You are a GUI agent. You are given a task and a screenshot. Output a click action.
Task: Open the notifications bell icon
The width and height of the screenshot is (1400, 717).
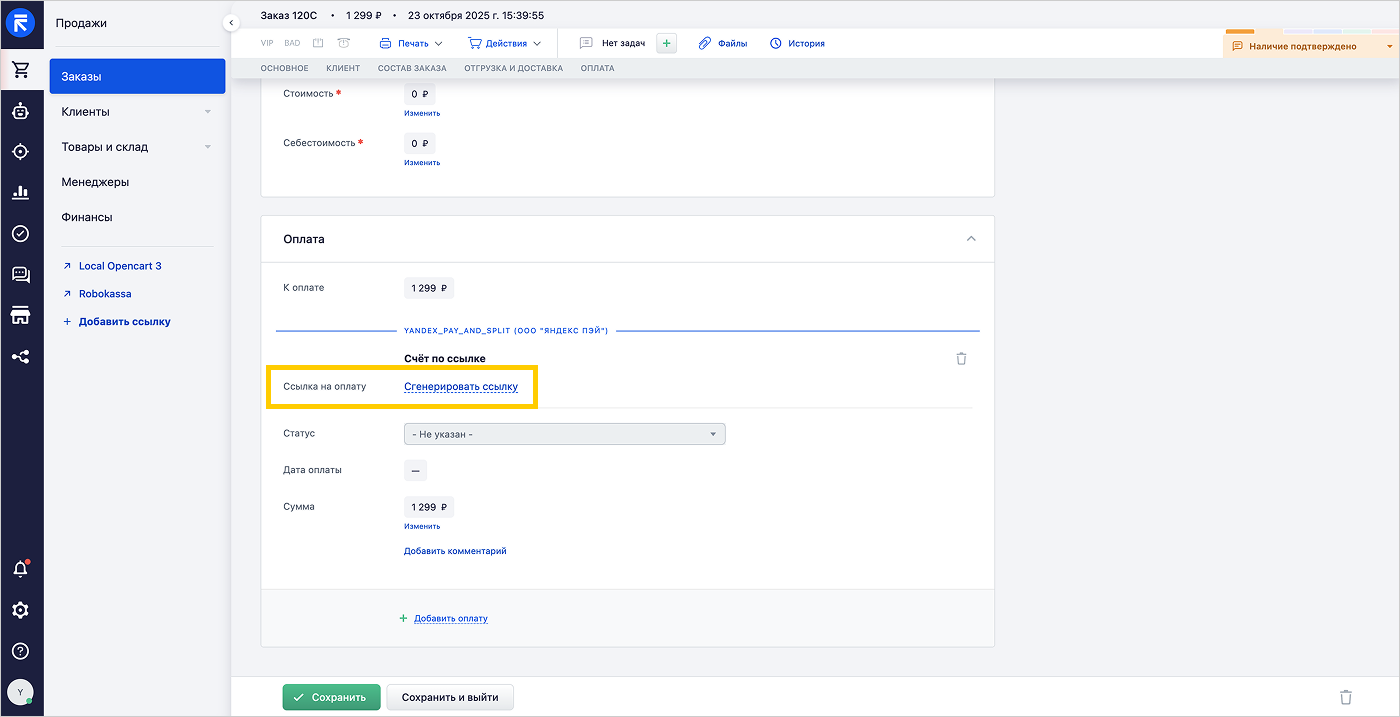(20, 569)
